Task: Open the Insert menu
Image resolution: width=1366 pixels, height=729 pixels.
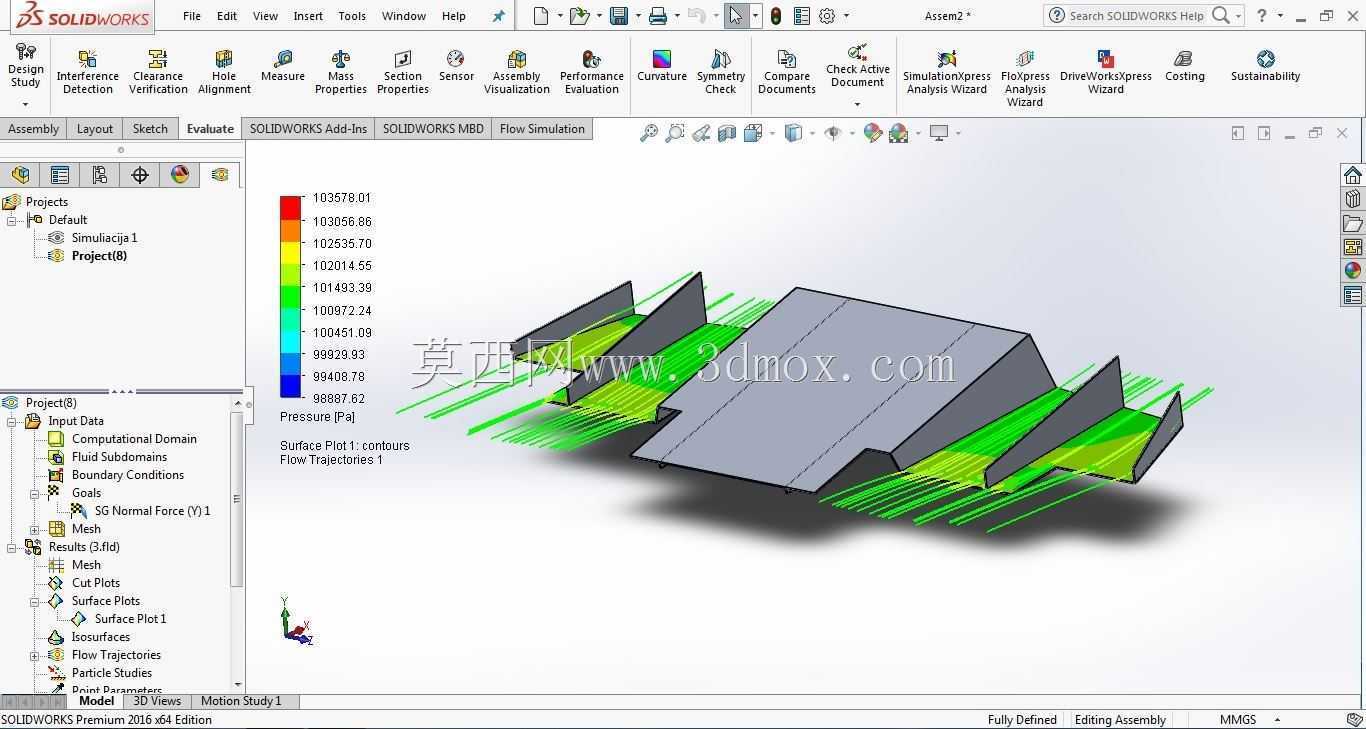Action: coord(308,16)
